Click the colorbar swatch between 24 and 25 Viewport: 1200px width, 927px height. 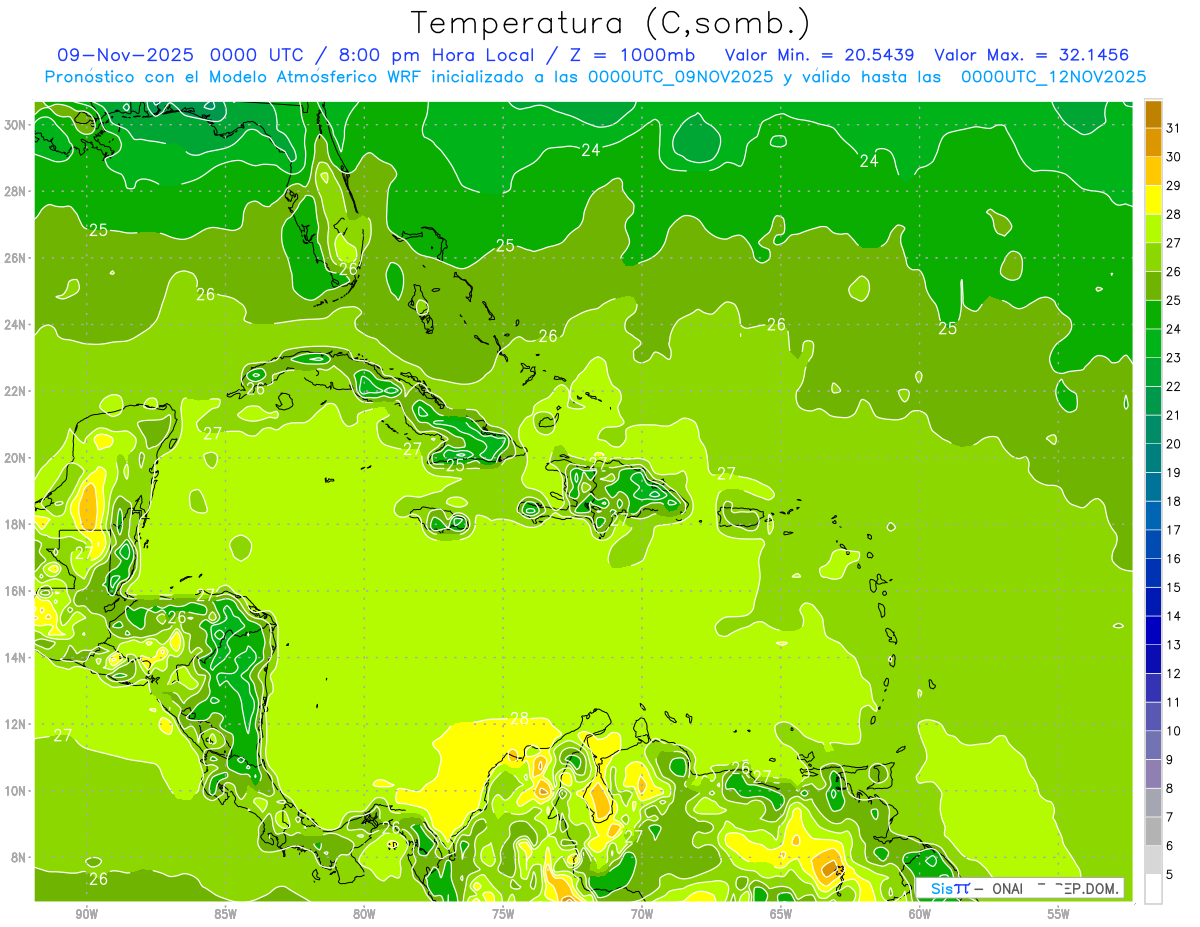[x=1153, y=315]
